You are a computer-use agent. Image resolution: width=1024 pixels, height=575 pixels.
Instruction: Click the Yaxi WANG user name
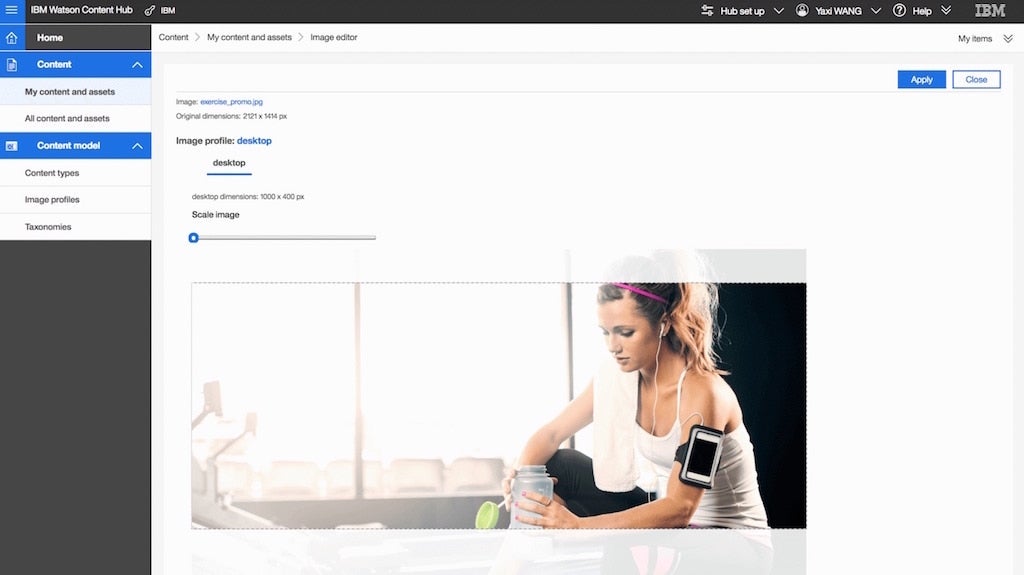tap(839, 10)
